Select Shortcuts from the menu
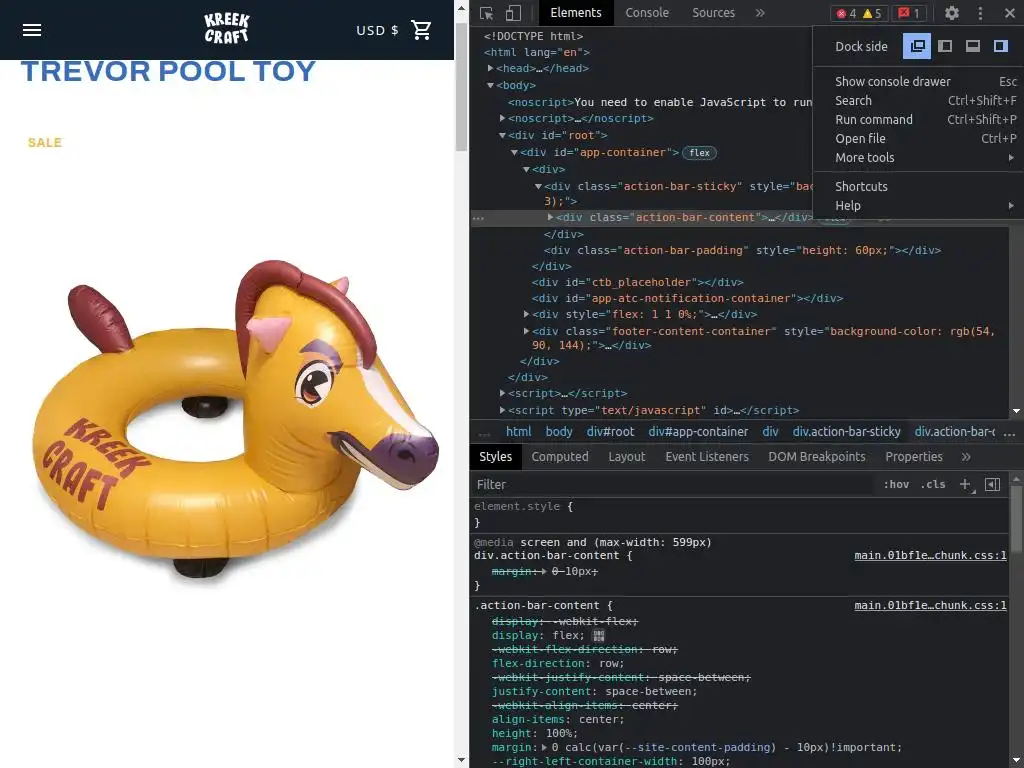 [918, 187]
